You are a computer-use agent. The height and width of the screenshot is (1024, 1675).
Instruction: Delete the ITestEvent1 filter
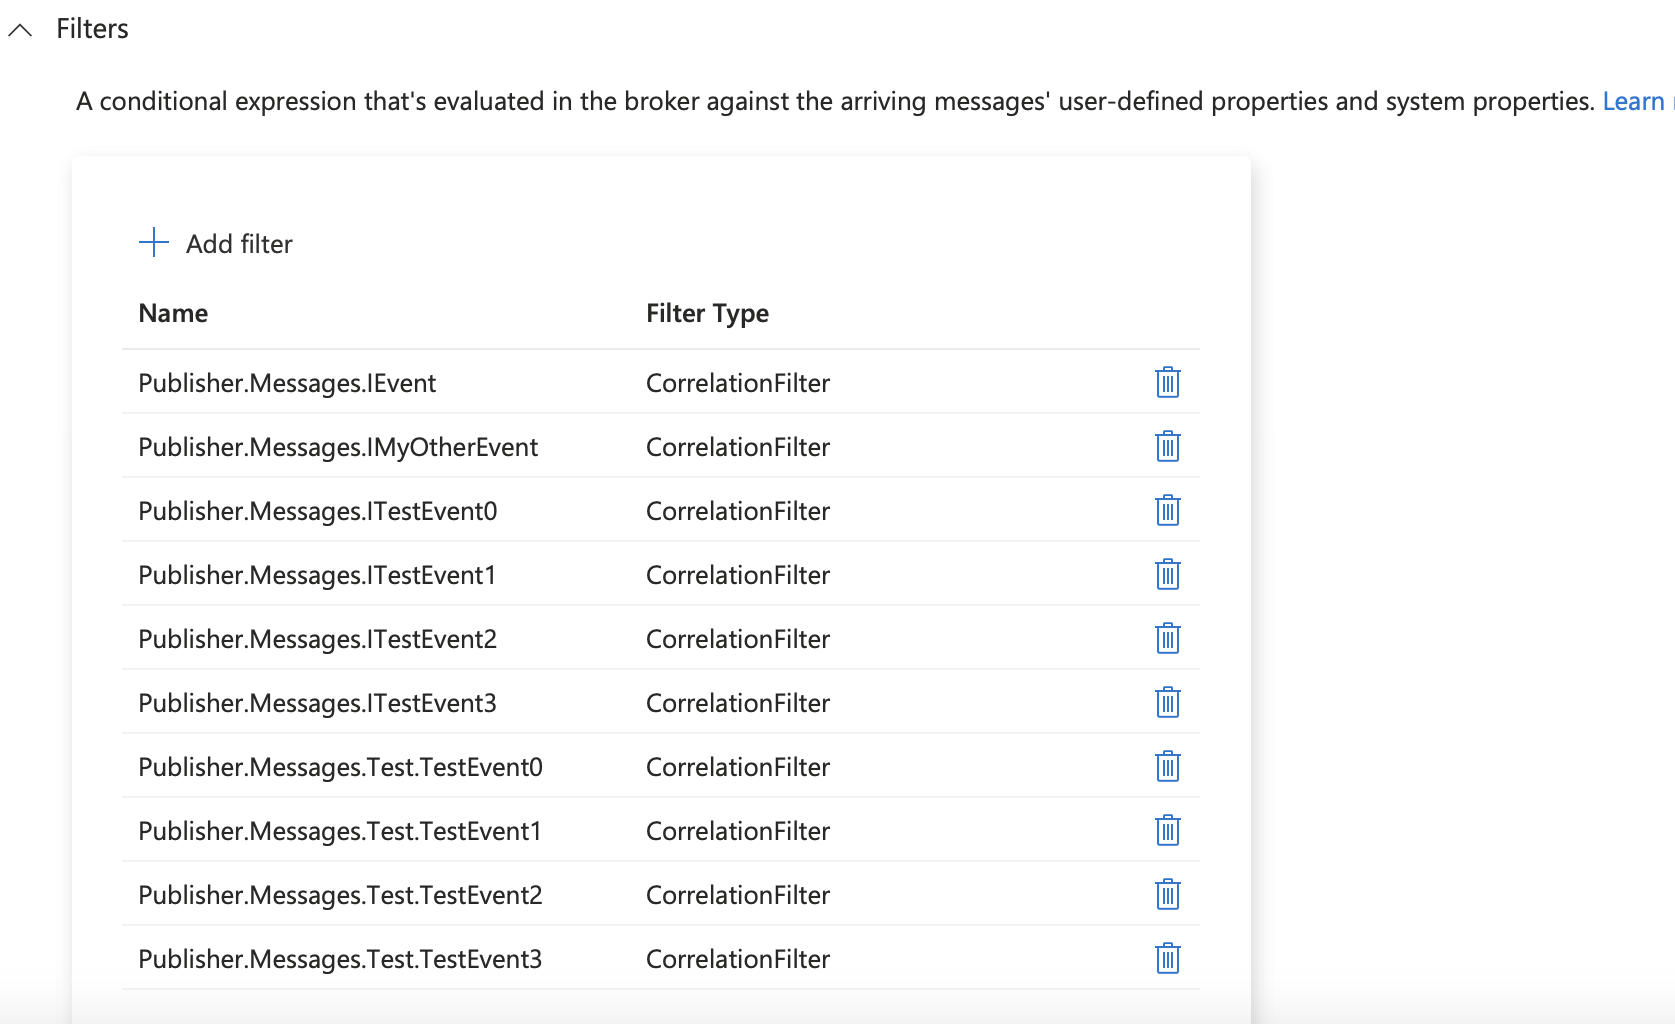point(1167,574)
